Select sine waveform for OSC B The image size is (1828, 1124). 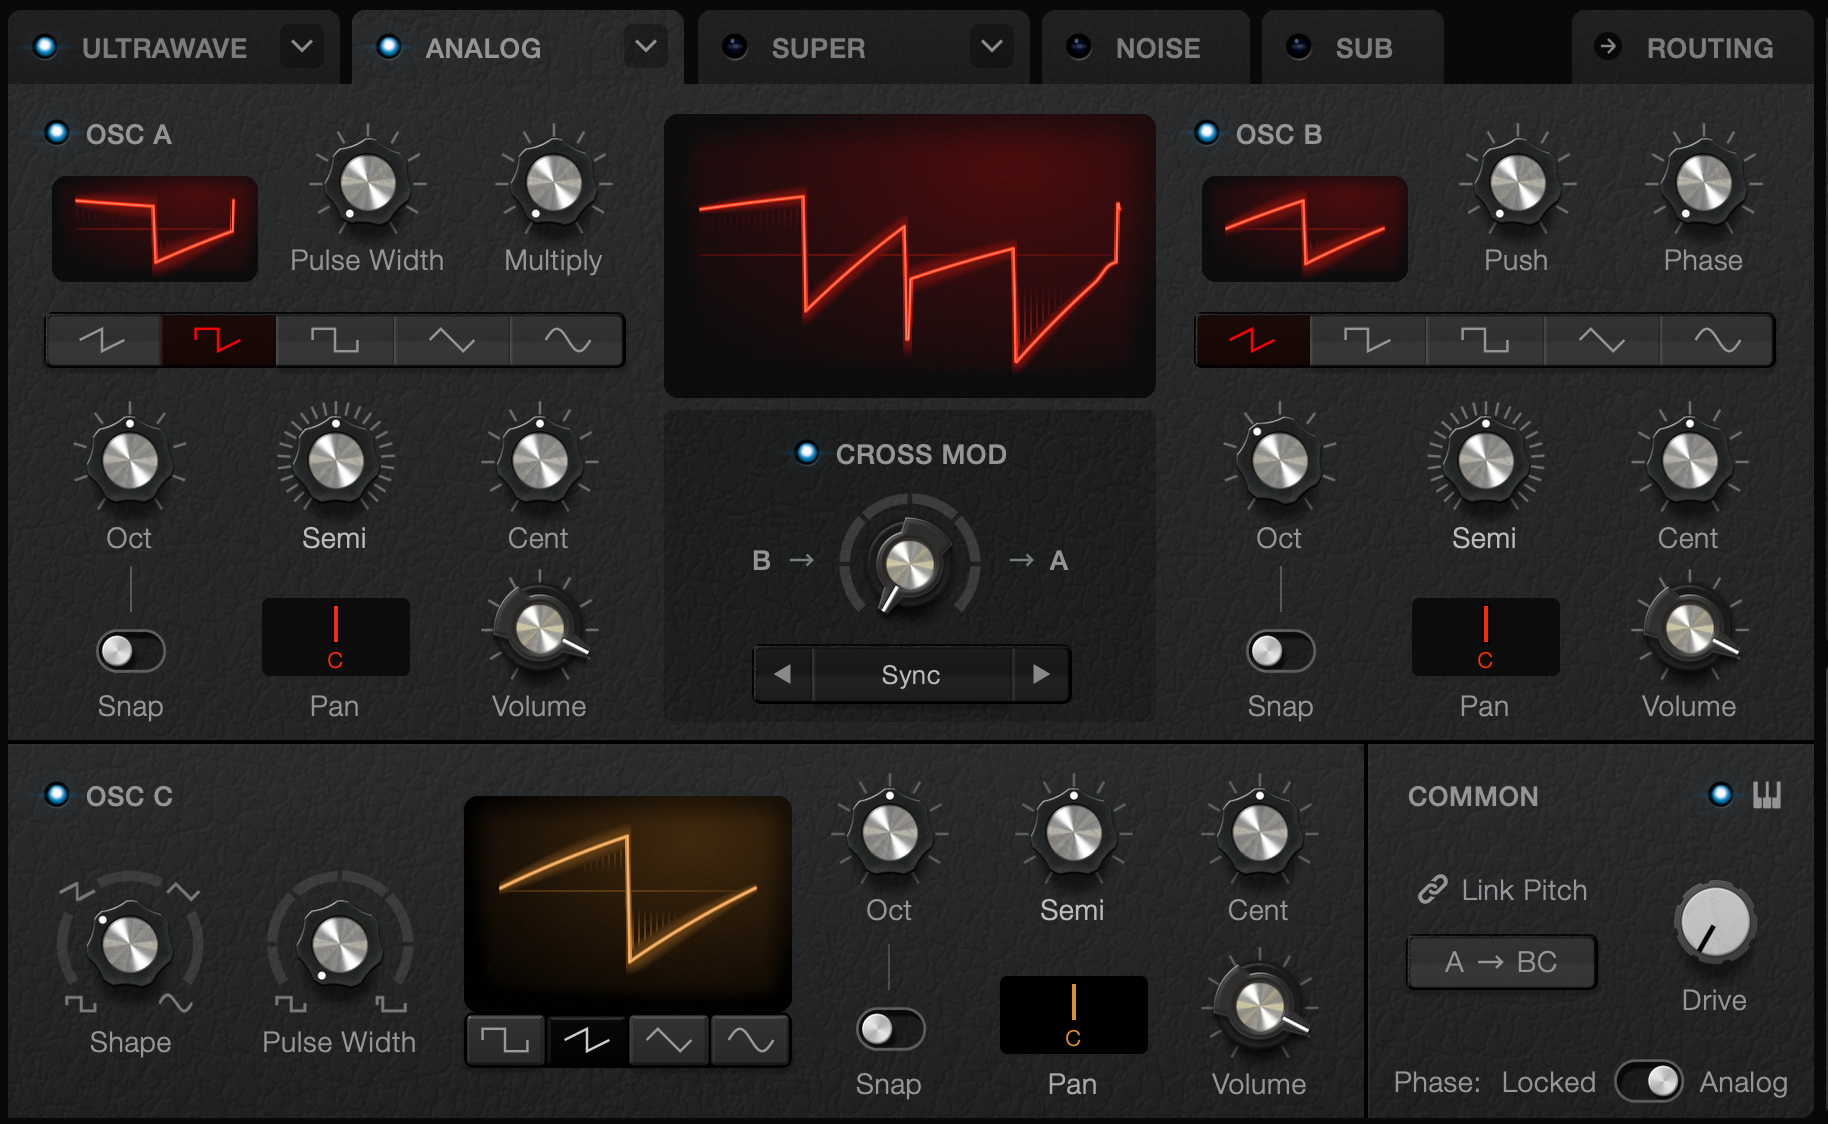coord(1717,340)
